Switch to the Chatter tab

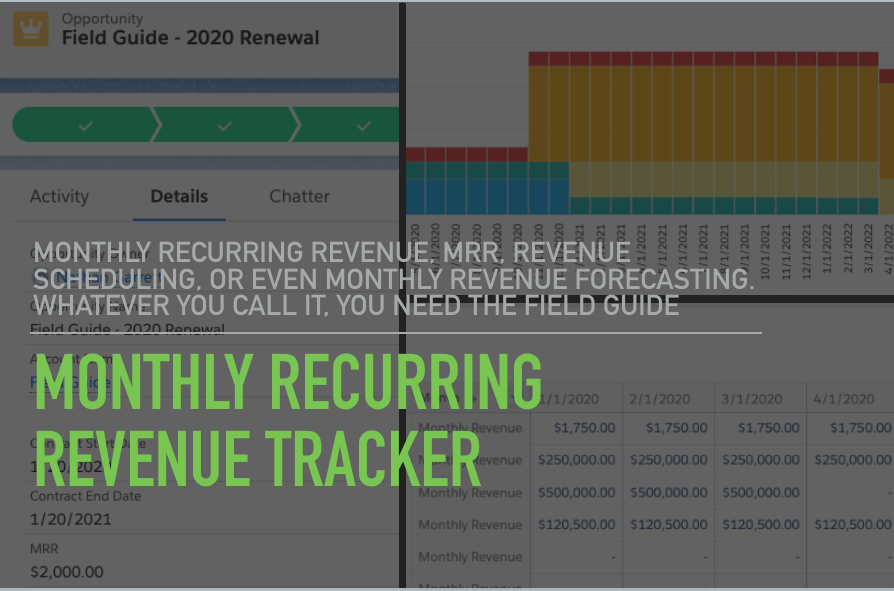click(x=299, y=196)
